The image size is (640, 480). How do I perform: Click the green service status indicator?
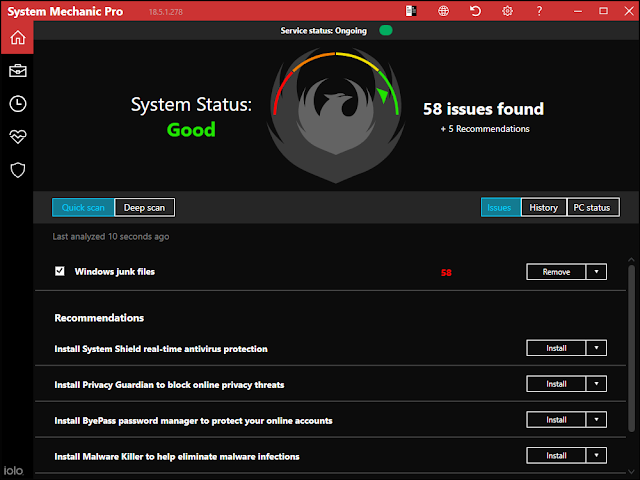tap(386, 31)
